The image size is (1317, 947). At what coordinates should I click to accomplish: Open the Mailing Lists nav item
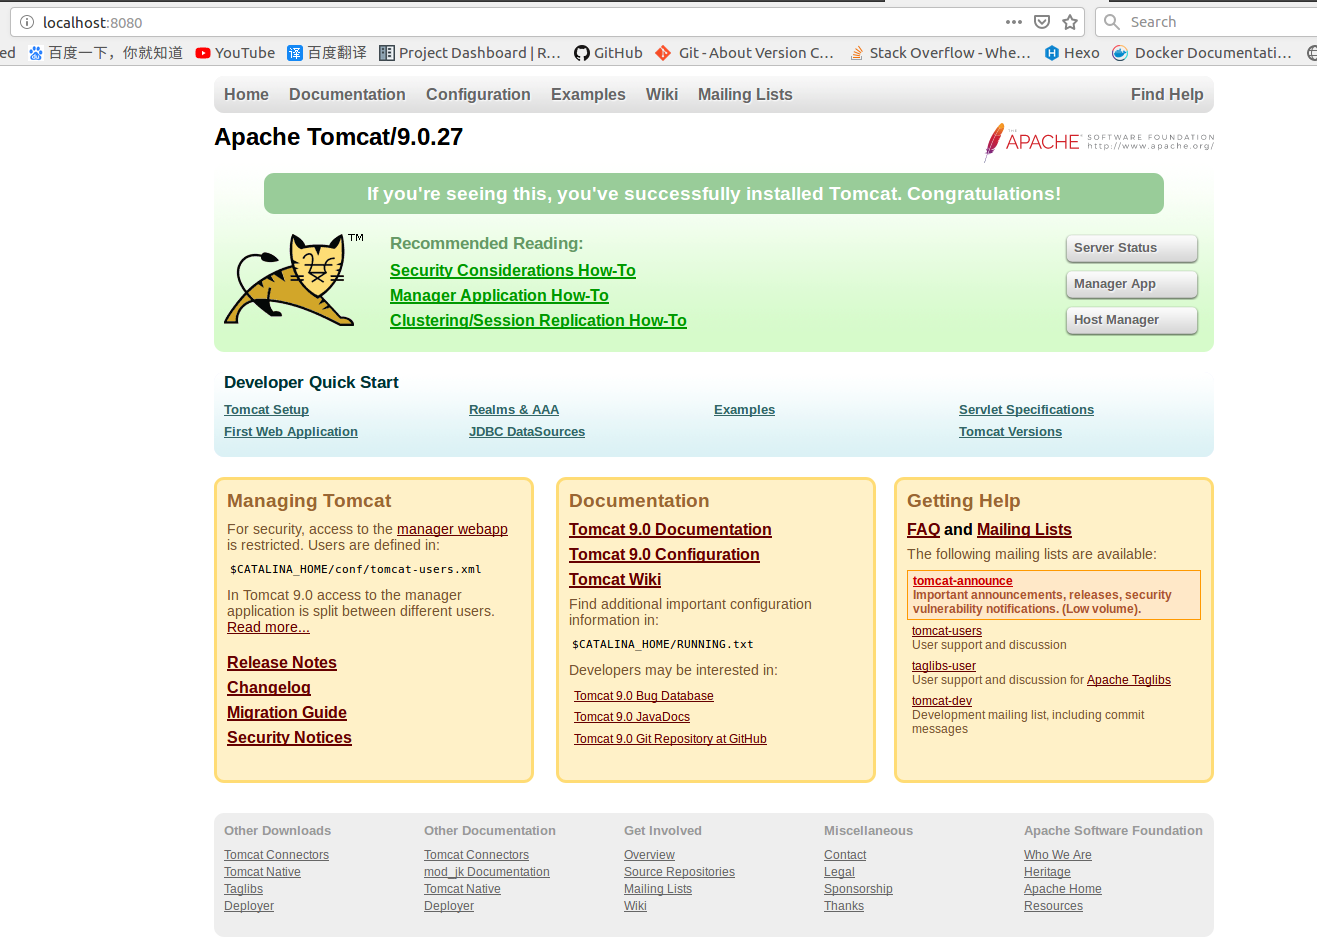[745, 94]
